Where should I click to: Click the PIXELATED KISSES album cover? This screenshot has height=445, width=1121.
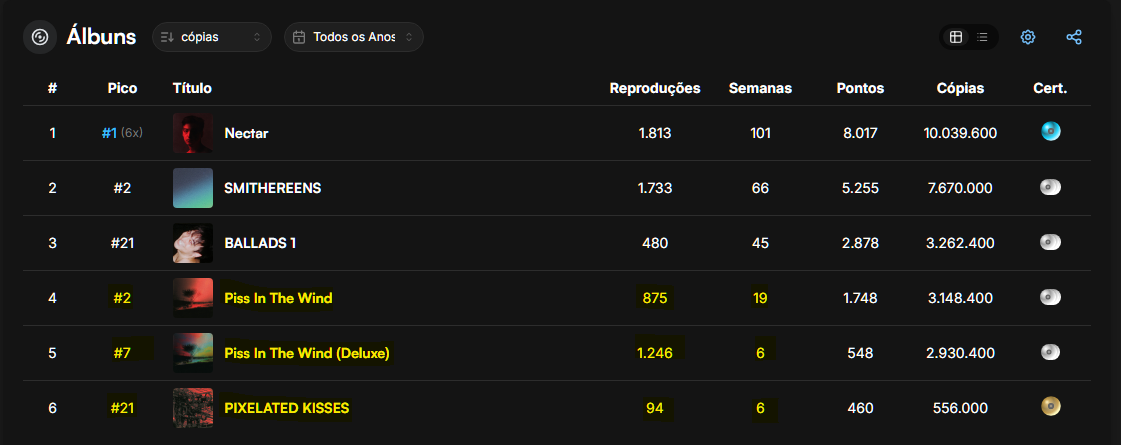(193, 408)
